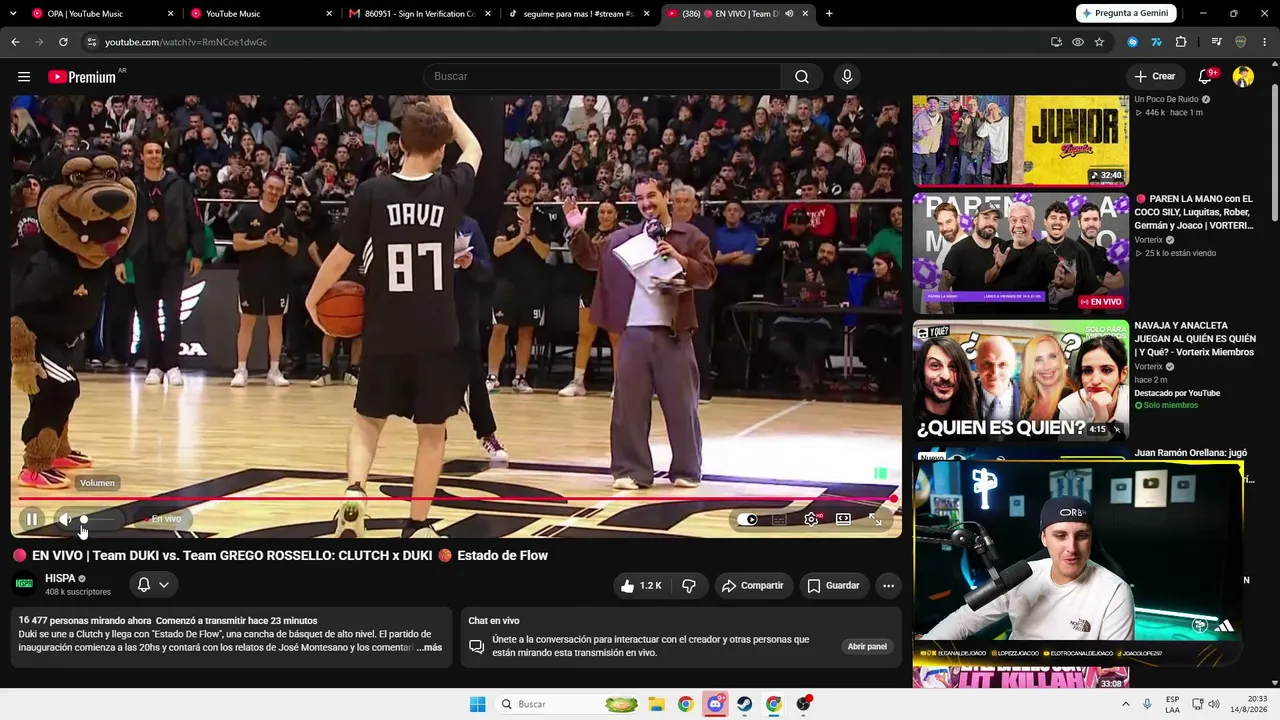Screen dimensions: 1280x720
Task: Click the search magnifier button
Action: [802, 77]
